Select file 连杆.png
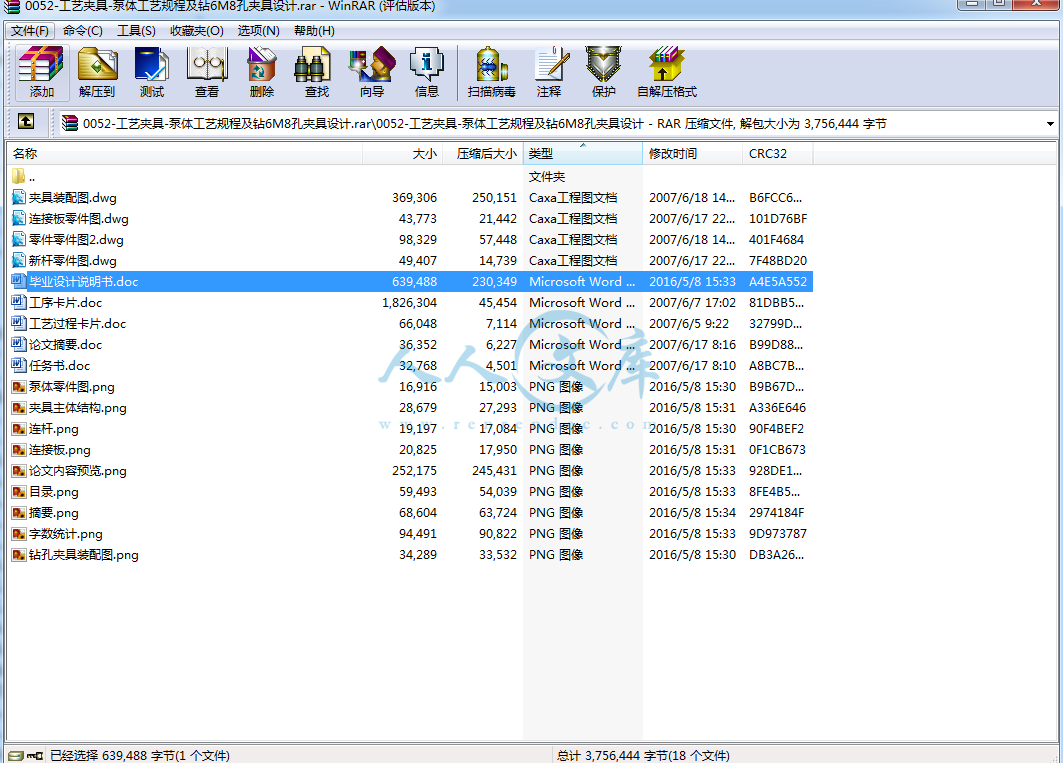 point(54,429)
